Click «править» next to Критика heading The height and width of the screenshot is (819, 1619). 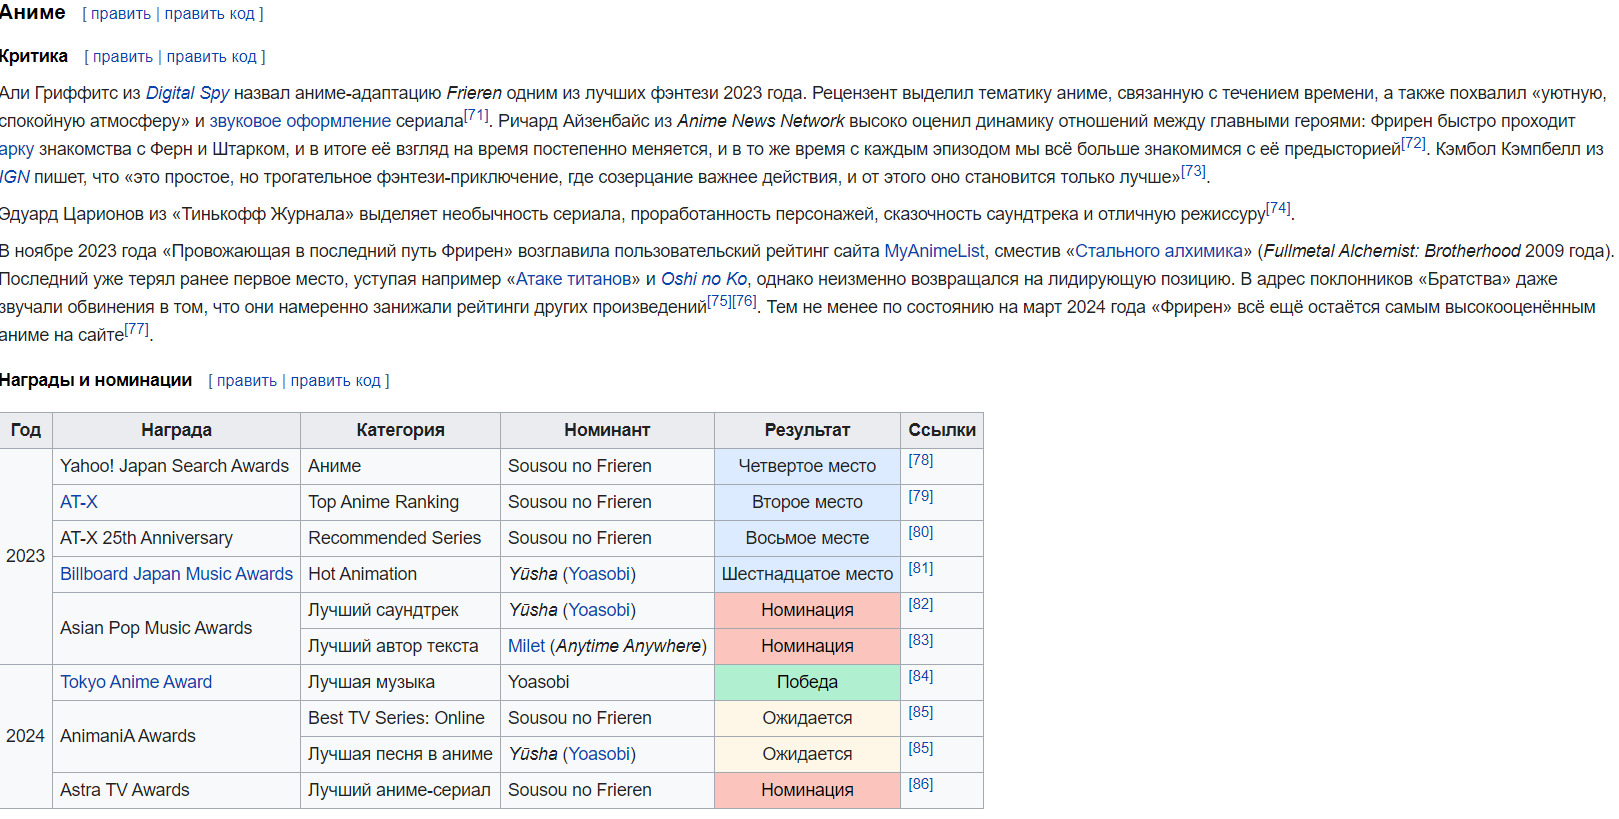123,57
